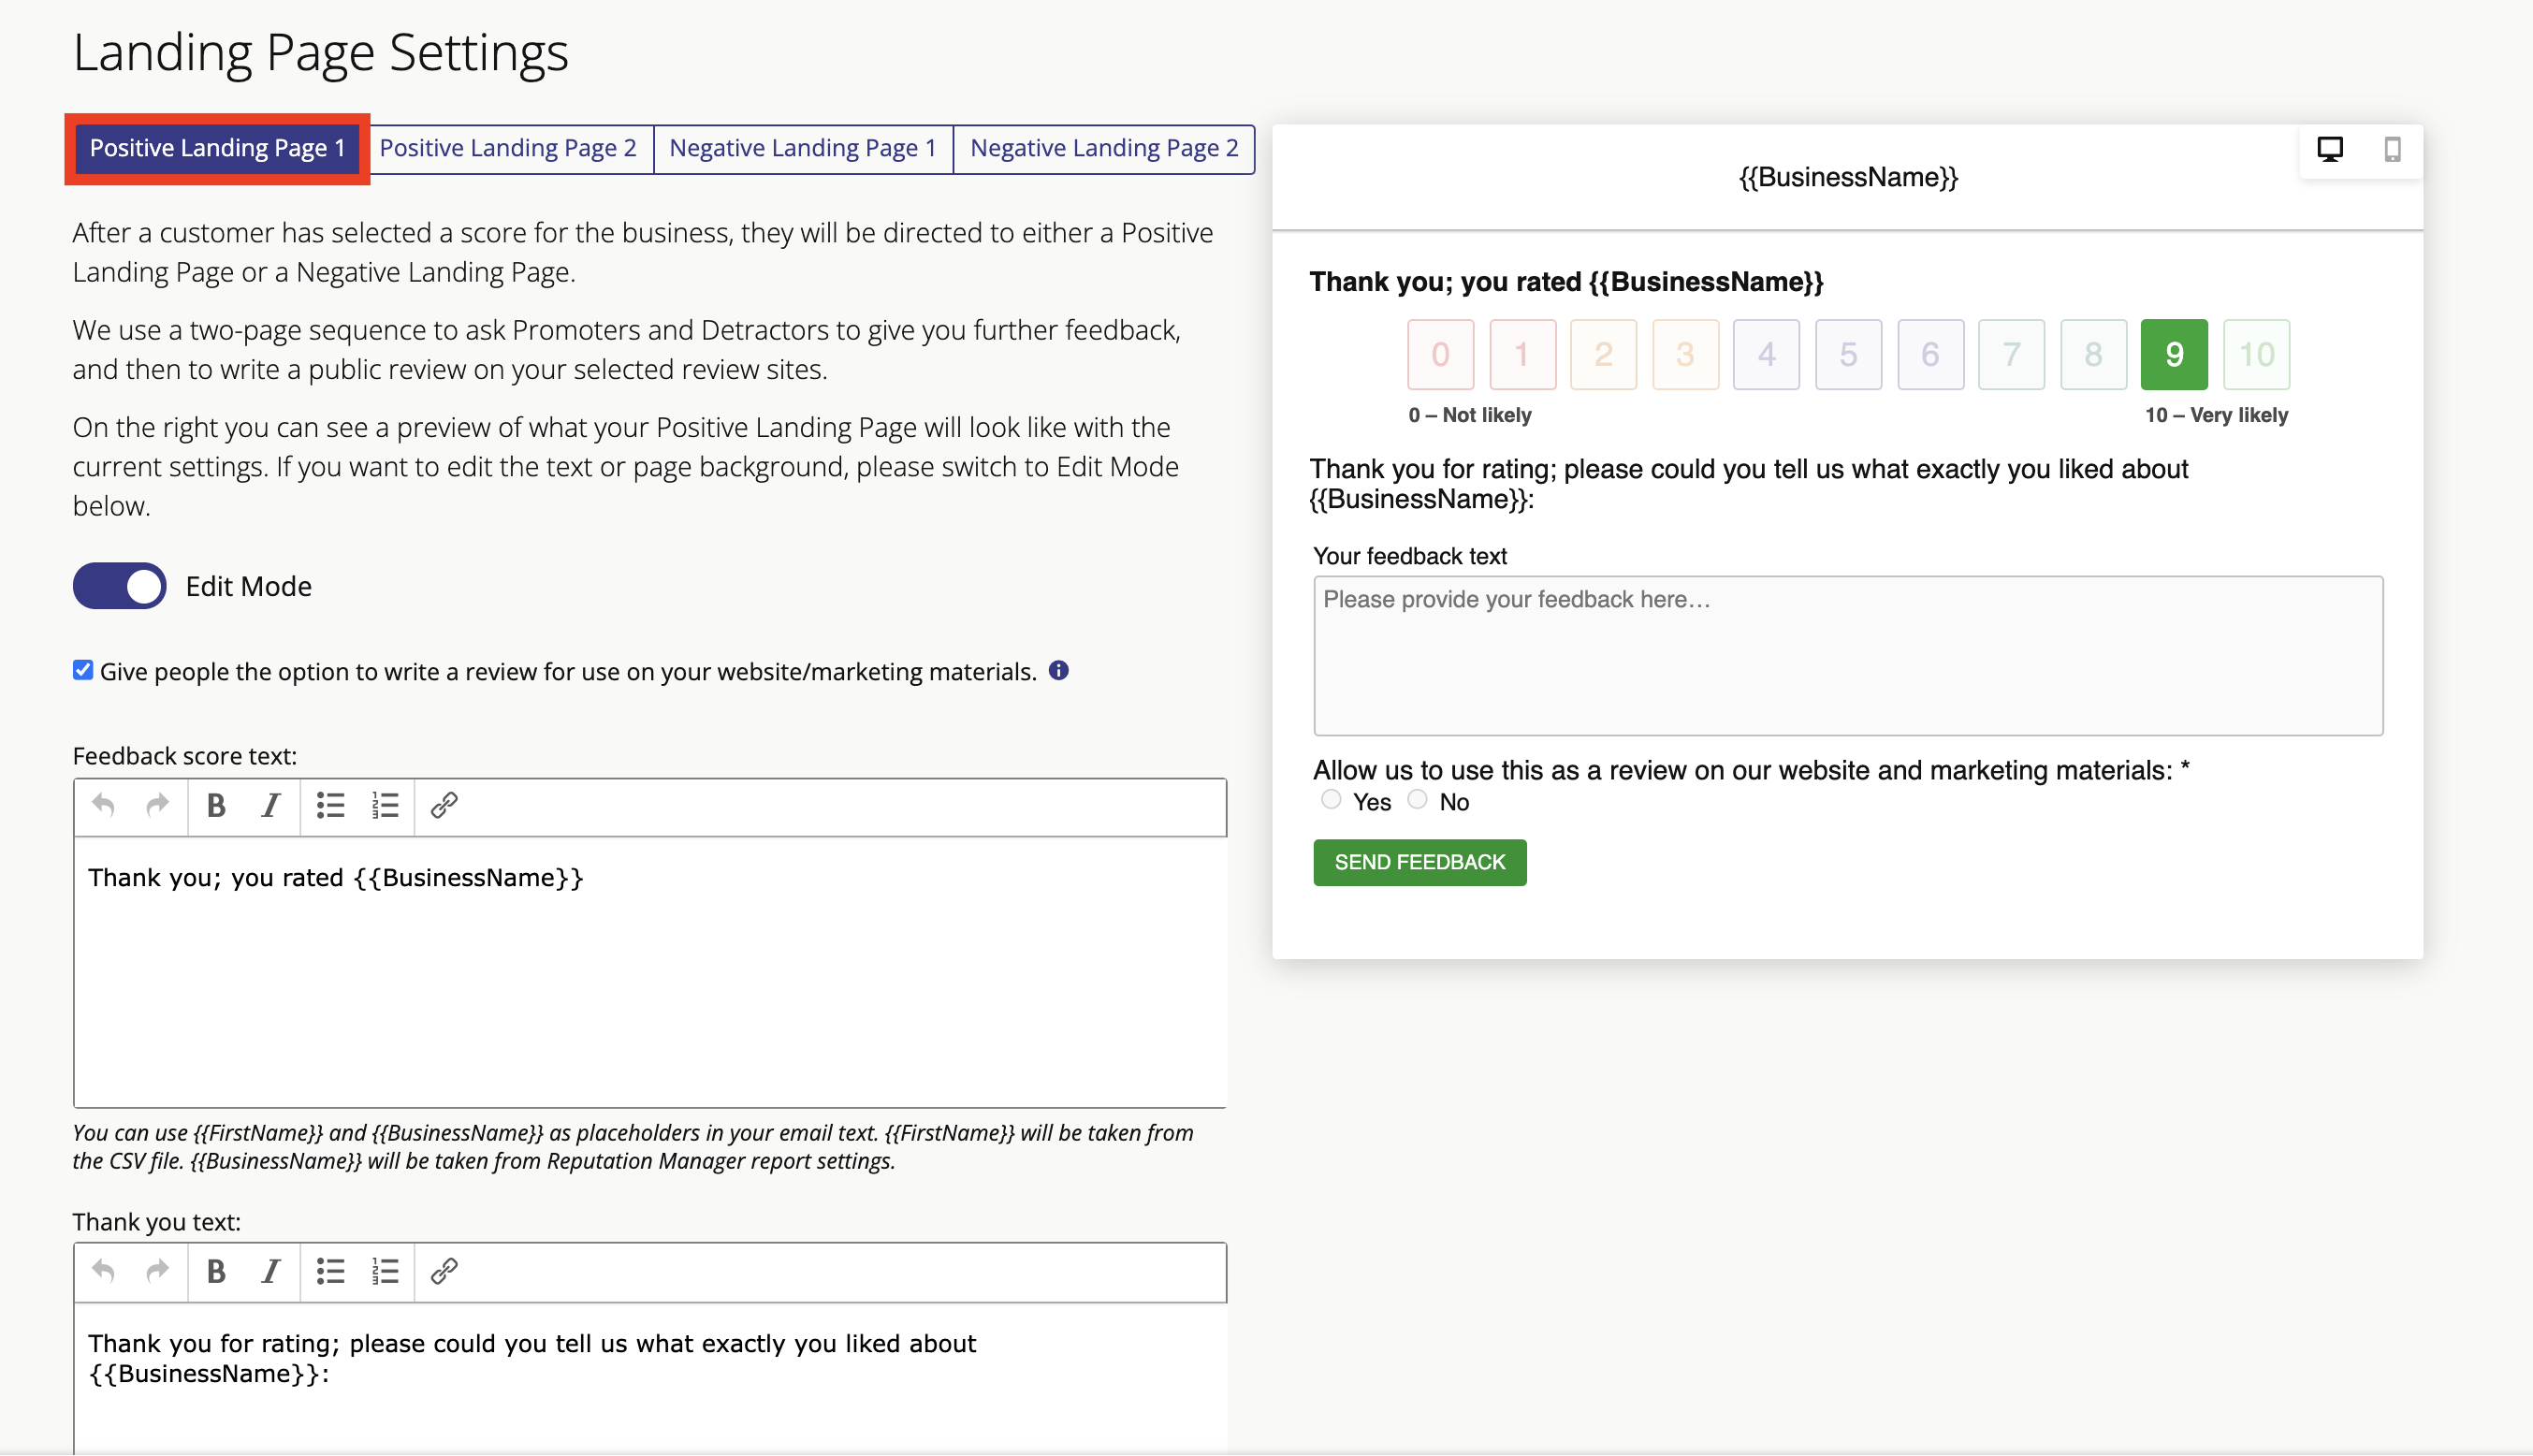Insert bulleted list in Feedback score editor
This screenshot has height=1456, width=2533.
(330, 806)
